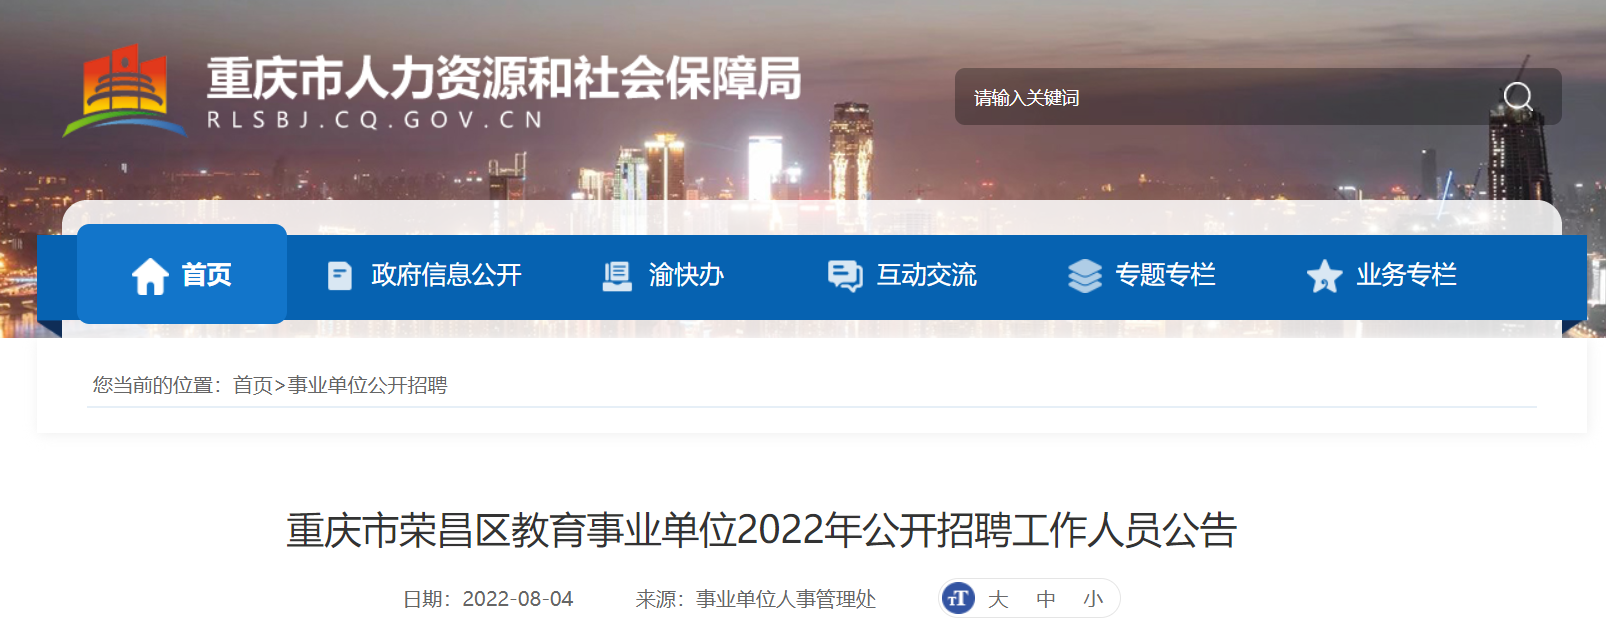Viewport: 1606px width, 637px height.
Task: Click the 首页 breadcrumb link
Action: coord(253,385)
